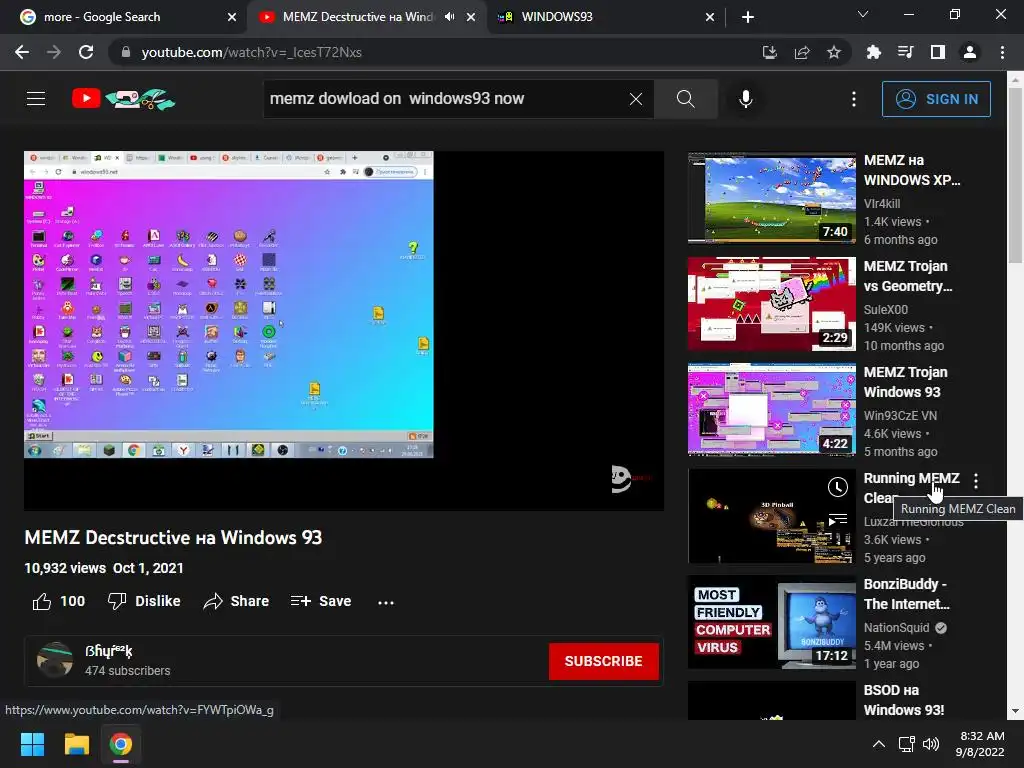Open BonziBuddy The Internet video thumbnail
Viewport: 1024px width, 768px height.
click(771, 622)
